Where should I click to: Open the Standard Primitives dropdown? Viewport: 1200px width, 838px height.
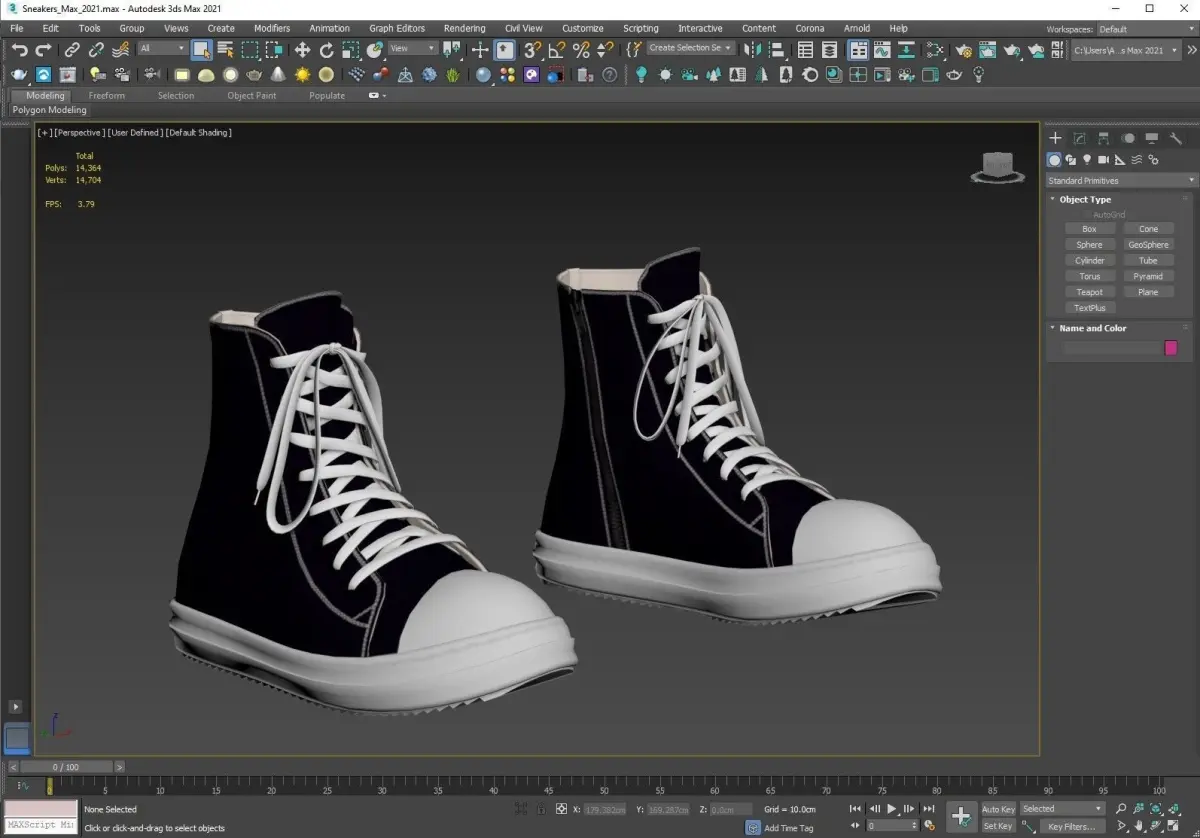[1120, 180]
